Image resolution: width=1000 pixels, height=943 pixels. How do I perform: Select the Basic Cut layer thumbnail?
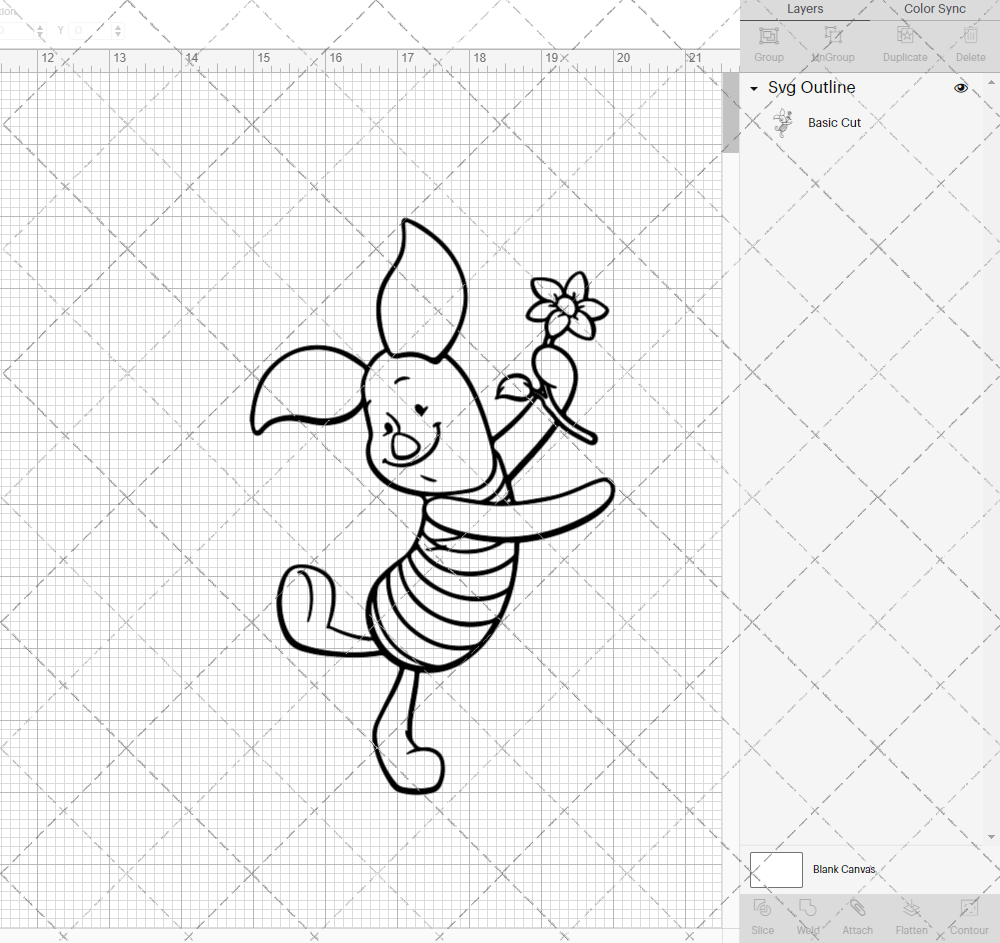[x=783, y=122]
